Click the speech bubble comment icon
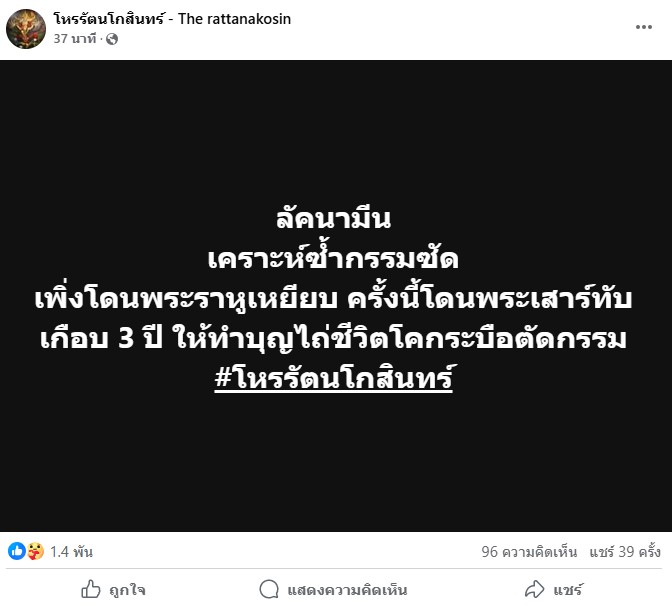672x606 pixels. [269, 589]
